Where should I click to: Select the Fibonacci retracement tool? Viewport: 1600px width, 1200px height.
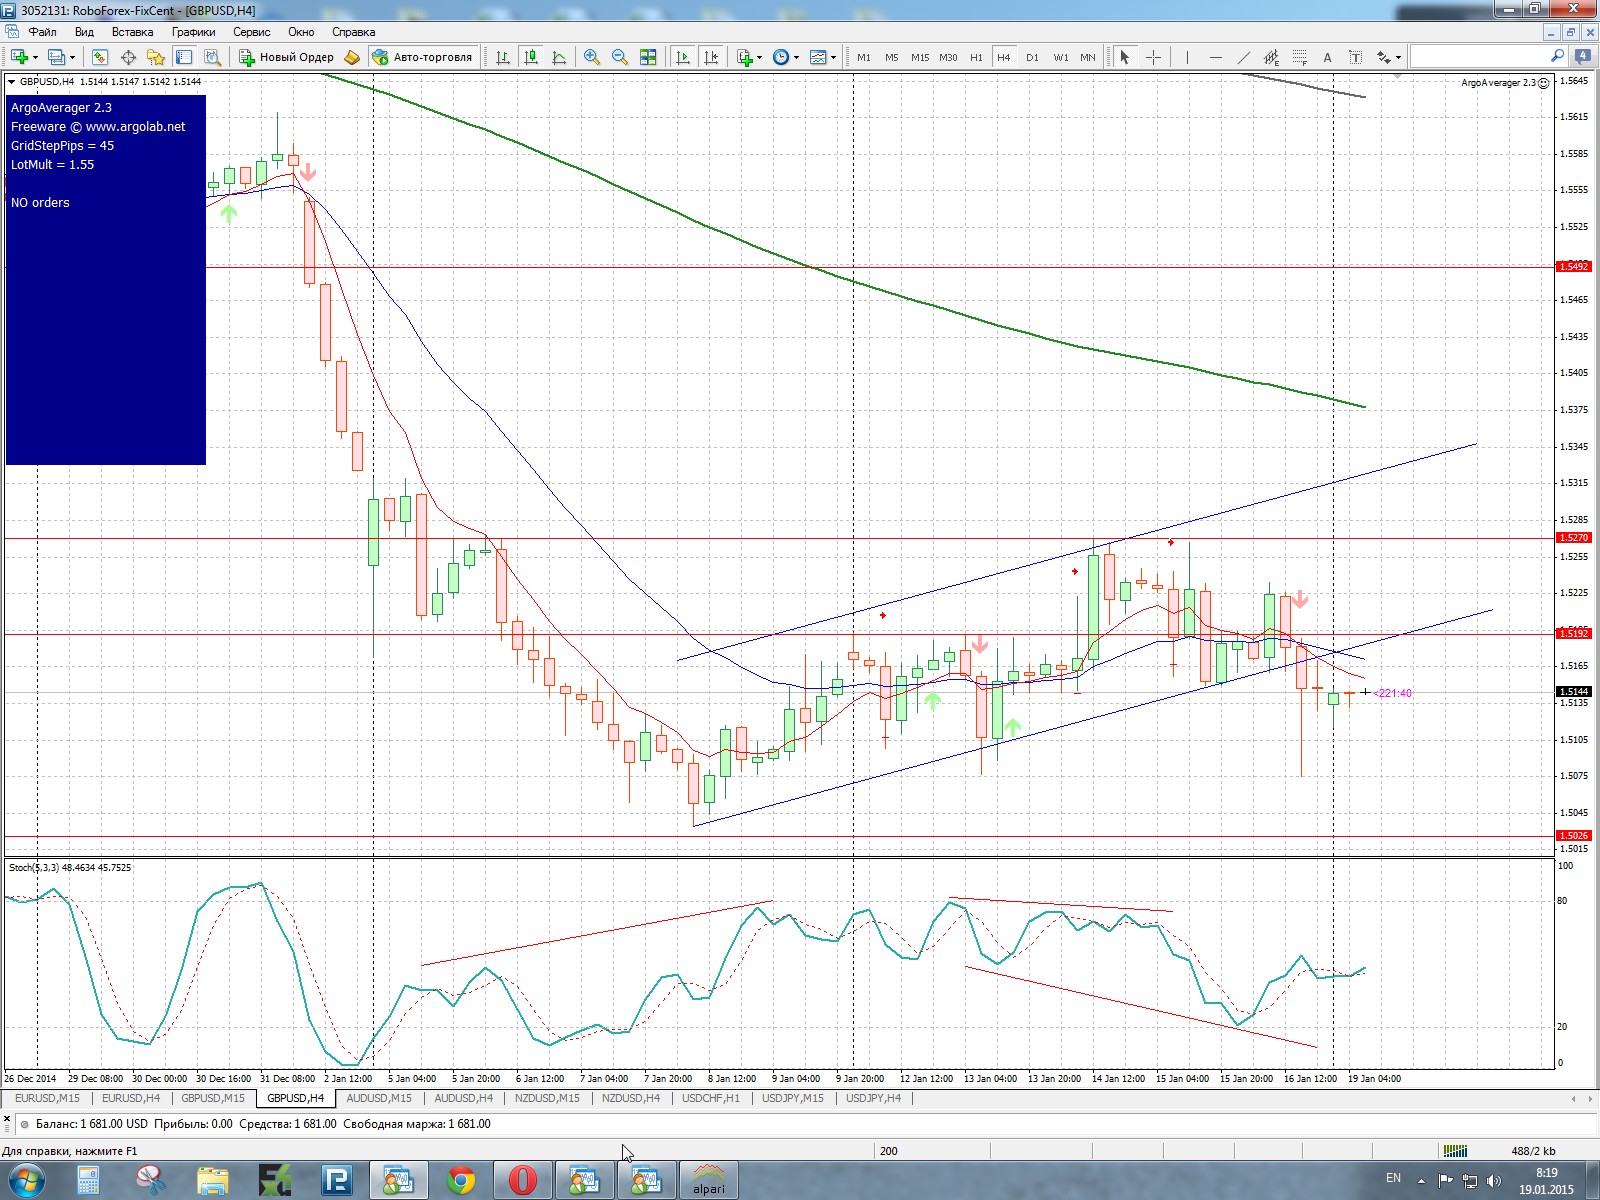click(1299, 57)
